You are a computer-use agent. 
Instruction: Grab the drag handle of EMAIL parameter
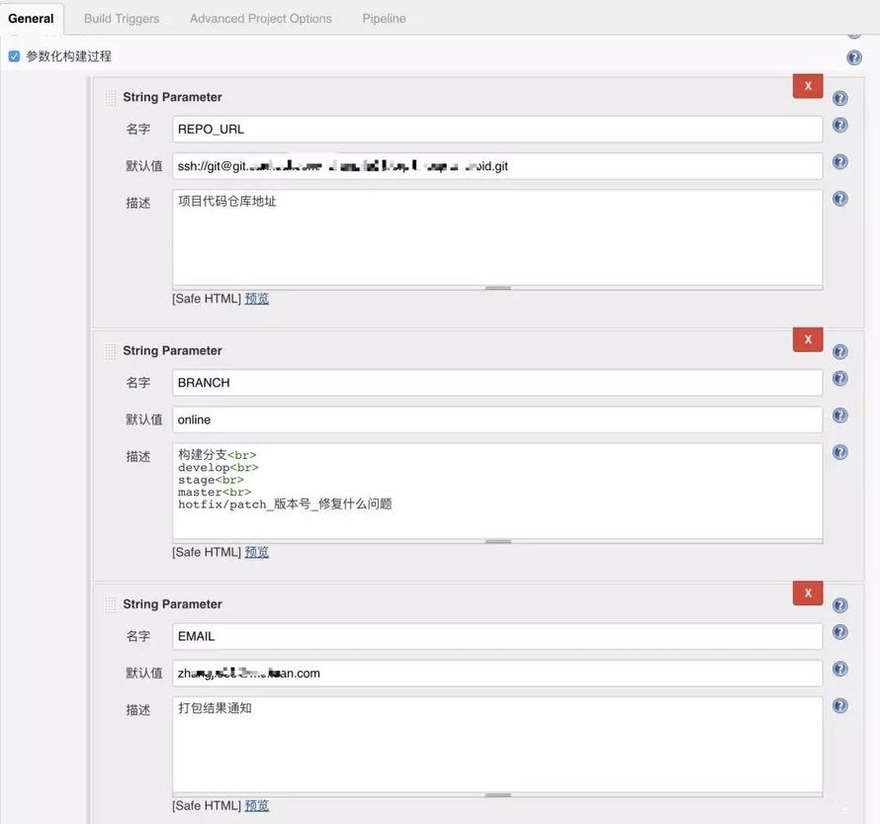coord(111,605)
